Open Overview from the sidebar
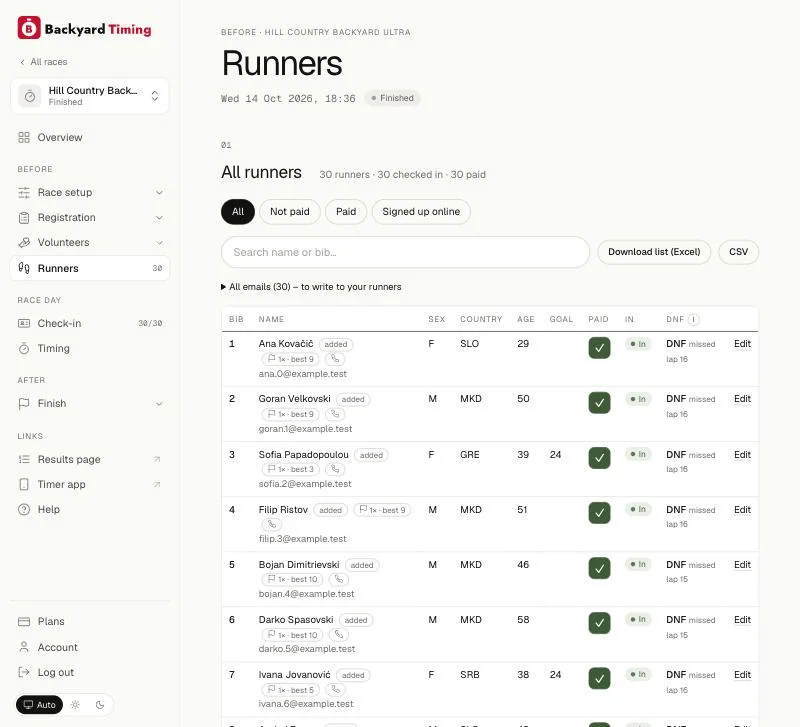This screenshot has height=727, width=800. (90, 137)
